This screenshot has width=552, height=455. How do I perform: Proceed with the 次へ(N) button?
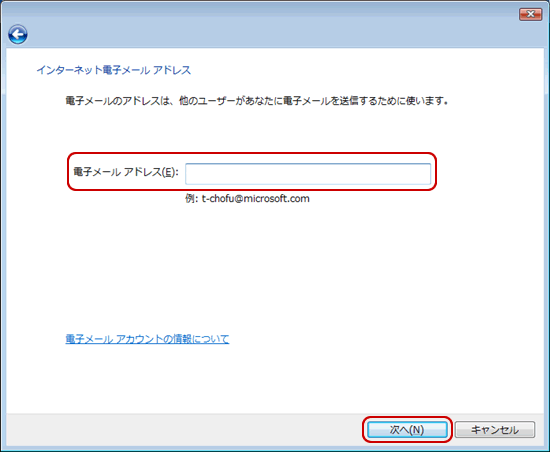(407, 430)
